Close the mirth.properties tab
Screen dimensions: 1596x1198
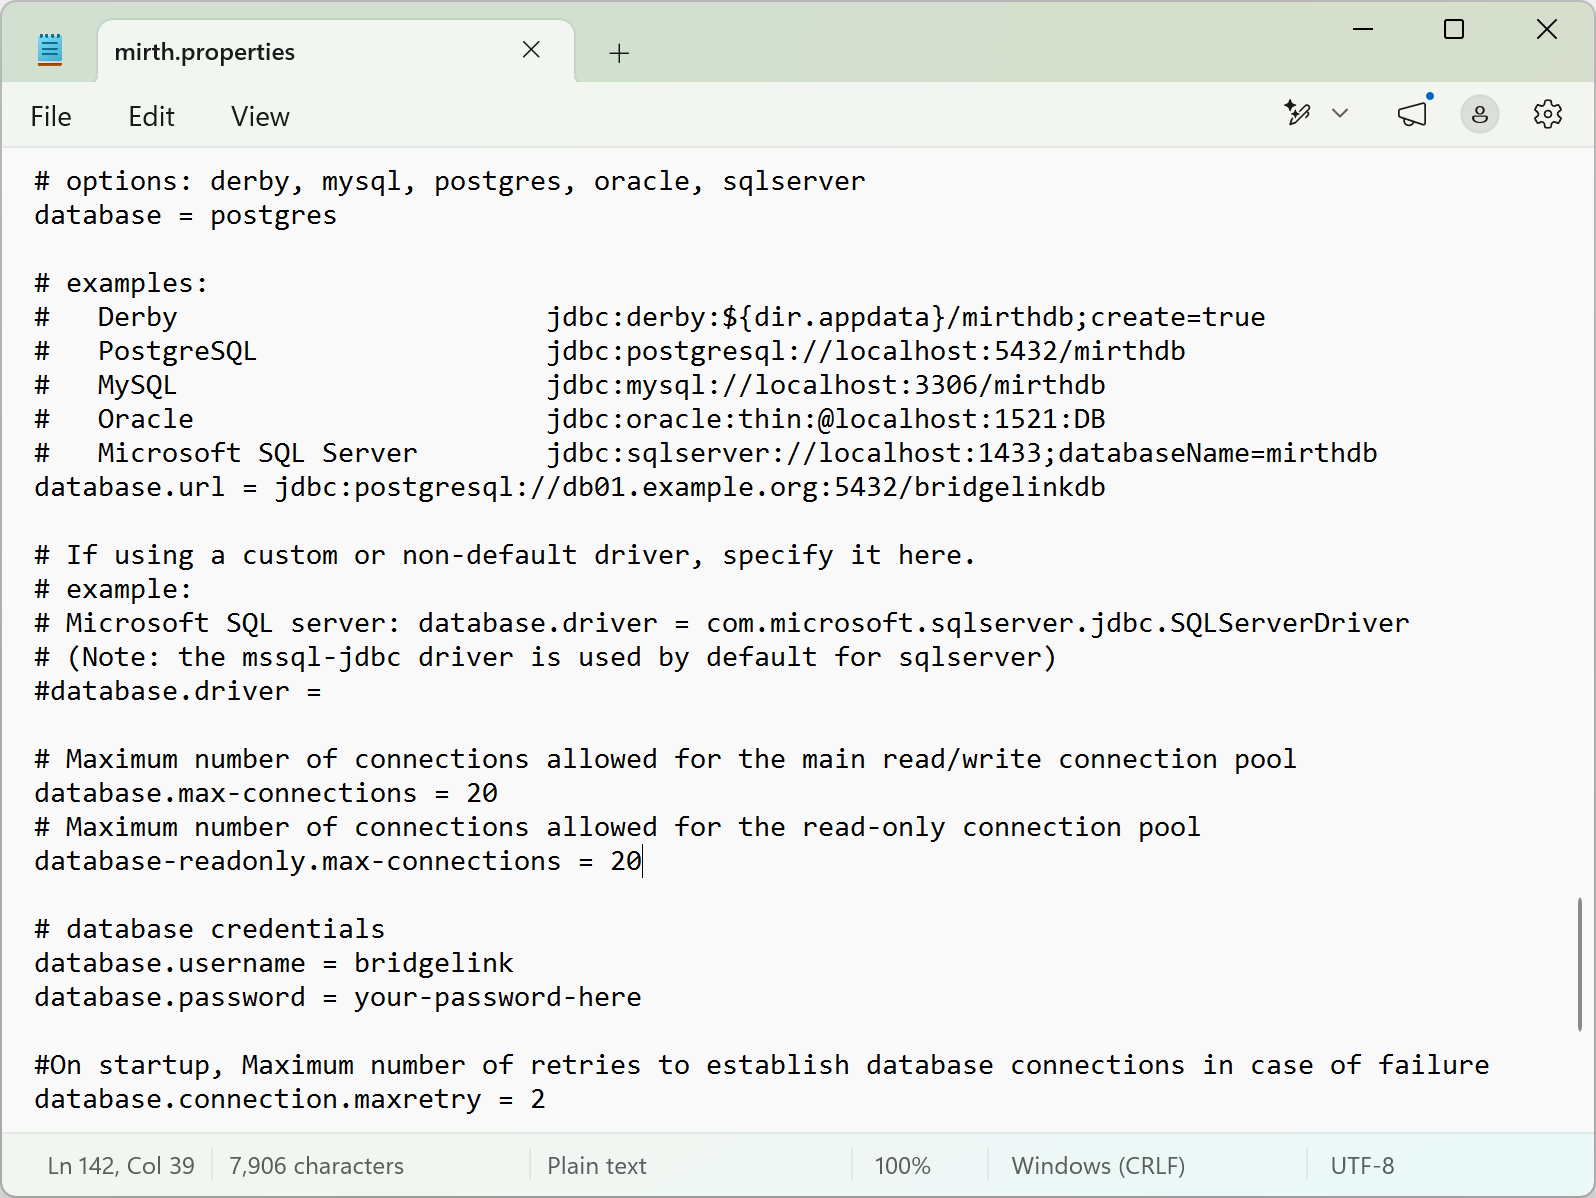531,50
